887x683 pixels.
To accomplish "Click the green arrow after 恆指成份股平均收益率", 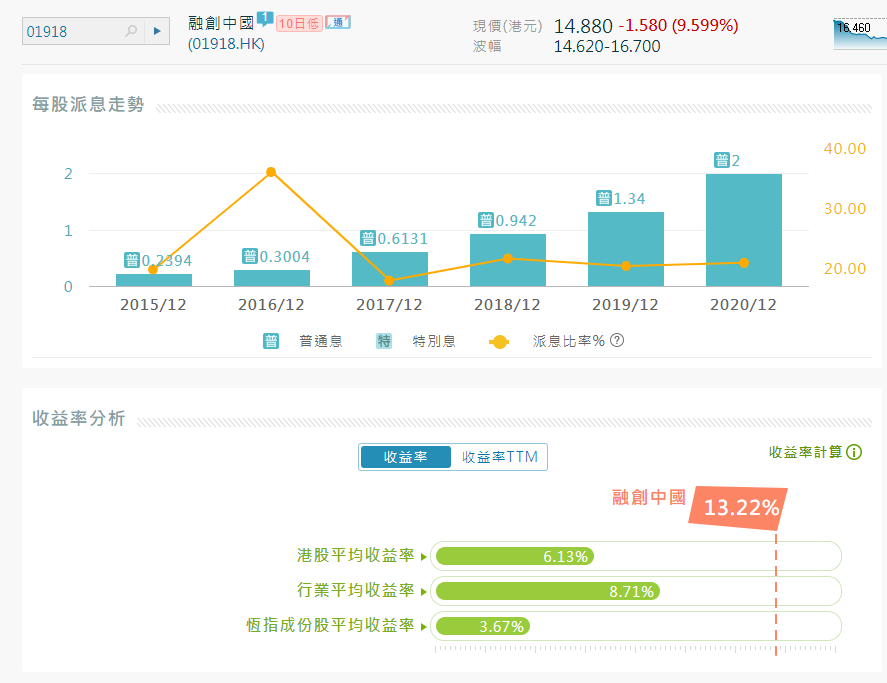I will pyautogui.click(x=424, y=627).
